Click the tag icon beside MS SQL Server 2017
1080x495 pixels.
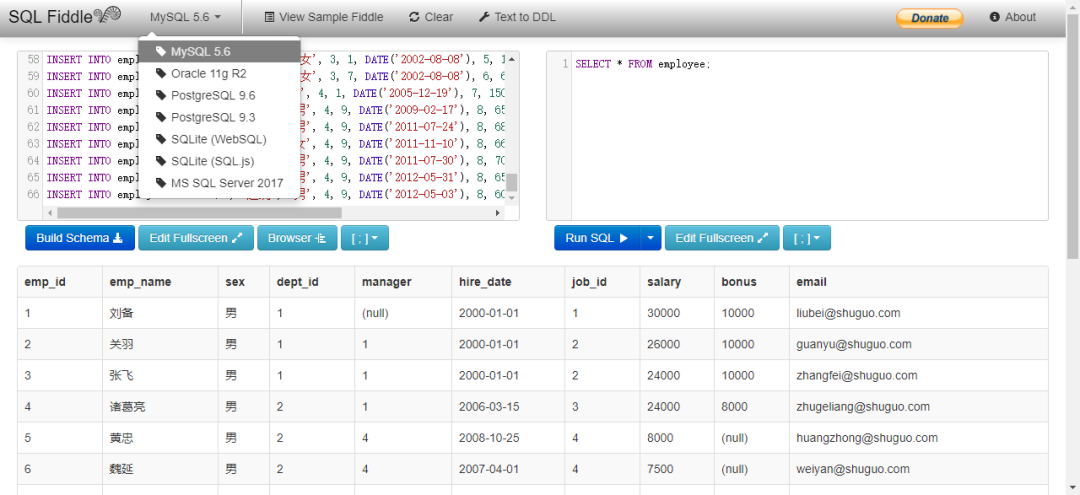[x=160, y=183]
